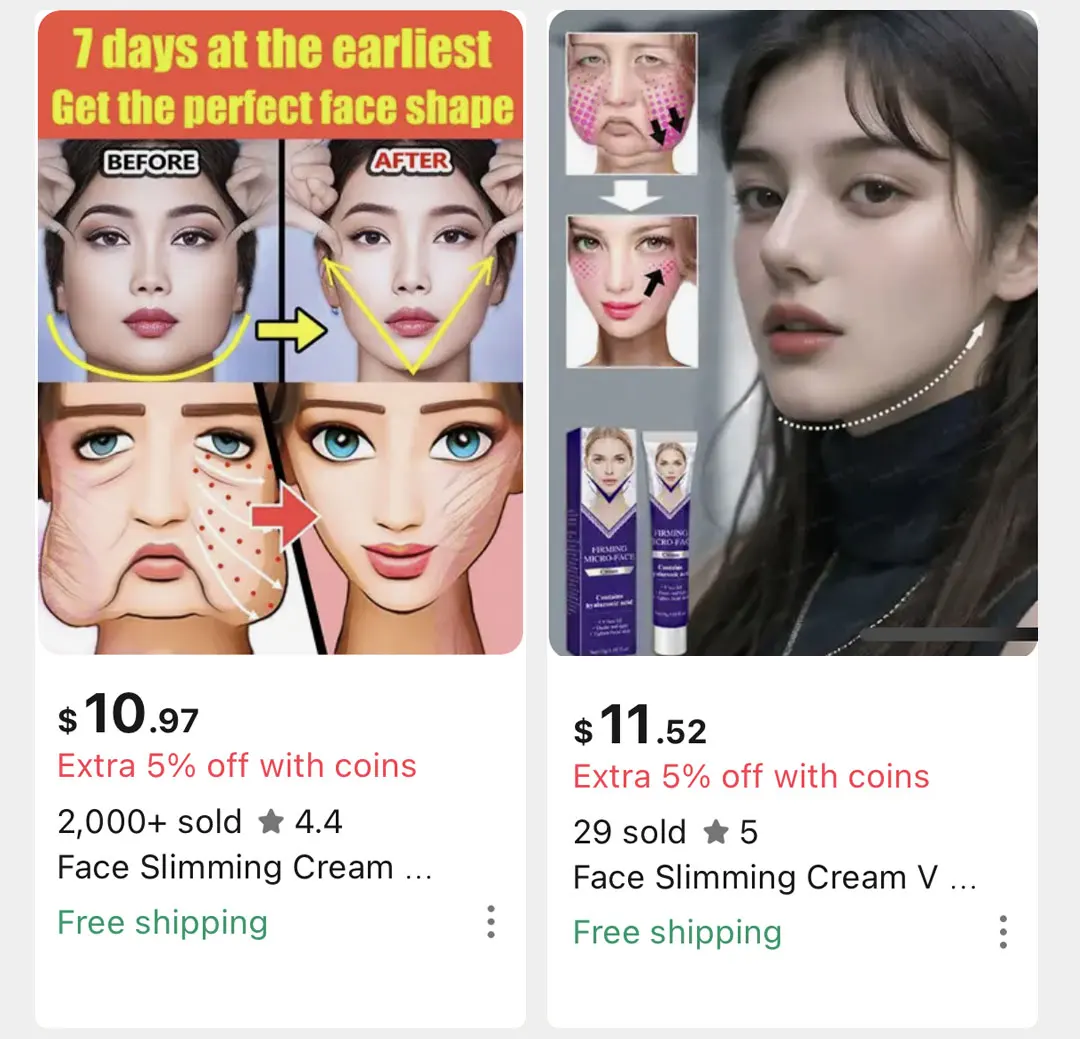This screenshot has height=1039, width=1080.
Task: Open the before/after face shape product image
Action: coord(280,332)
